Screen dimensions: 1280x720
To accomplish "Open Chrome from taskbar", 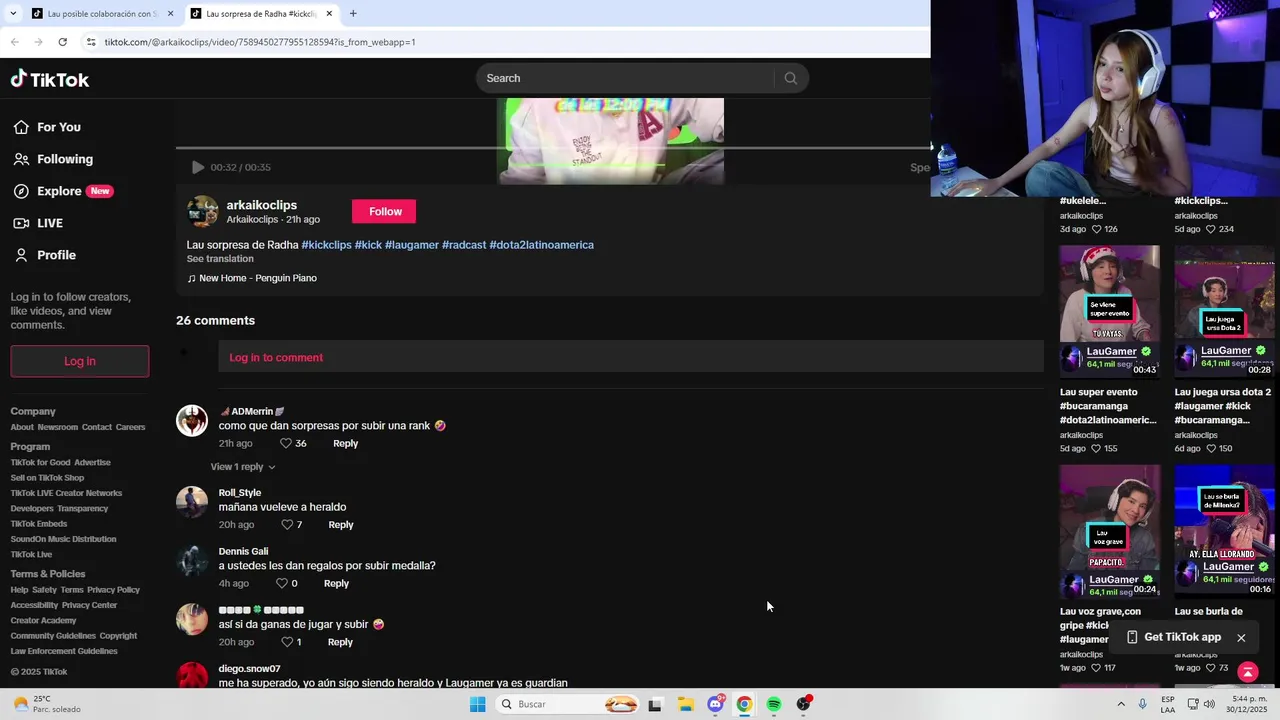I will click(744, 704).
